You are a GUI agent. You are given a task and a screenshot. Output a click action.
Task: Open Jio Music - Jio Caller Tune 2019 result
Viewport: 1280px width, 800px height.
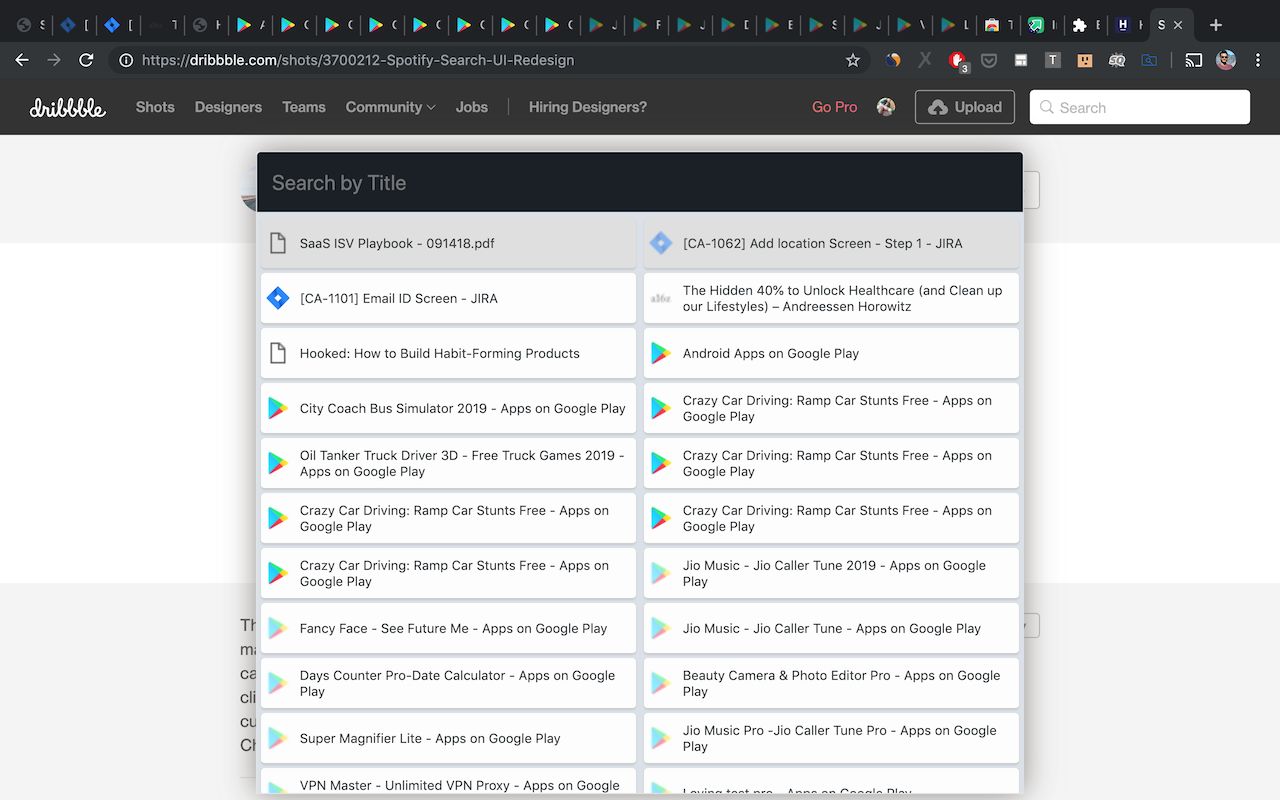[831, 573]
